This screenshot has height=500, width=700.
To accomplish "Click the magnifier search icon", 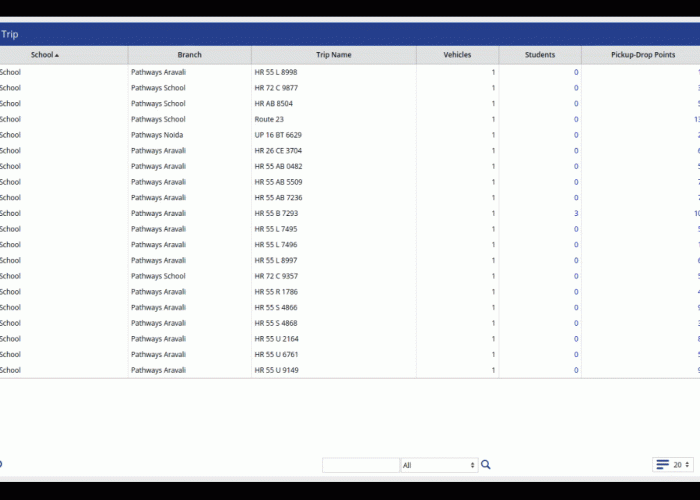I will coord(486,465).
